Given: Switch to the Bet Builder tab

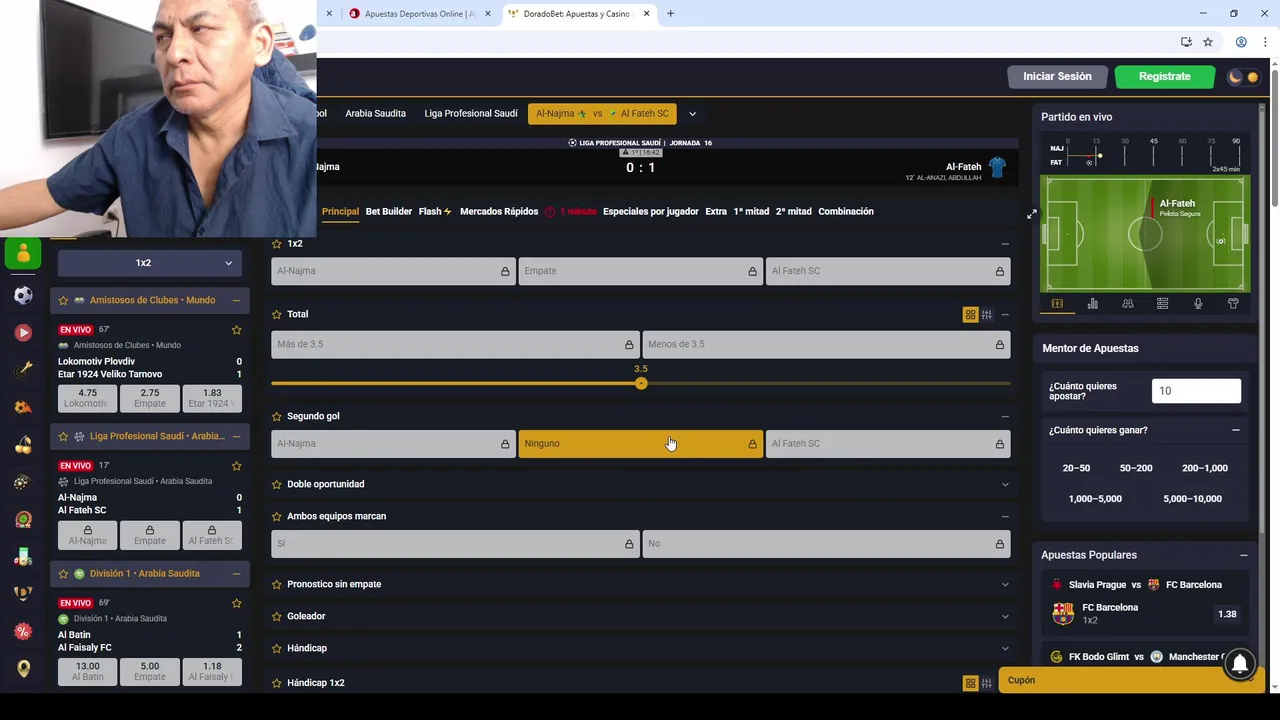Looking at the screenshot, I should (x=389, y=212).
